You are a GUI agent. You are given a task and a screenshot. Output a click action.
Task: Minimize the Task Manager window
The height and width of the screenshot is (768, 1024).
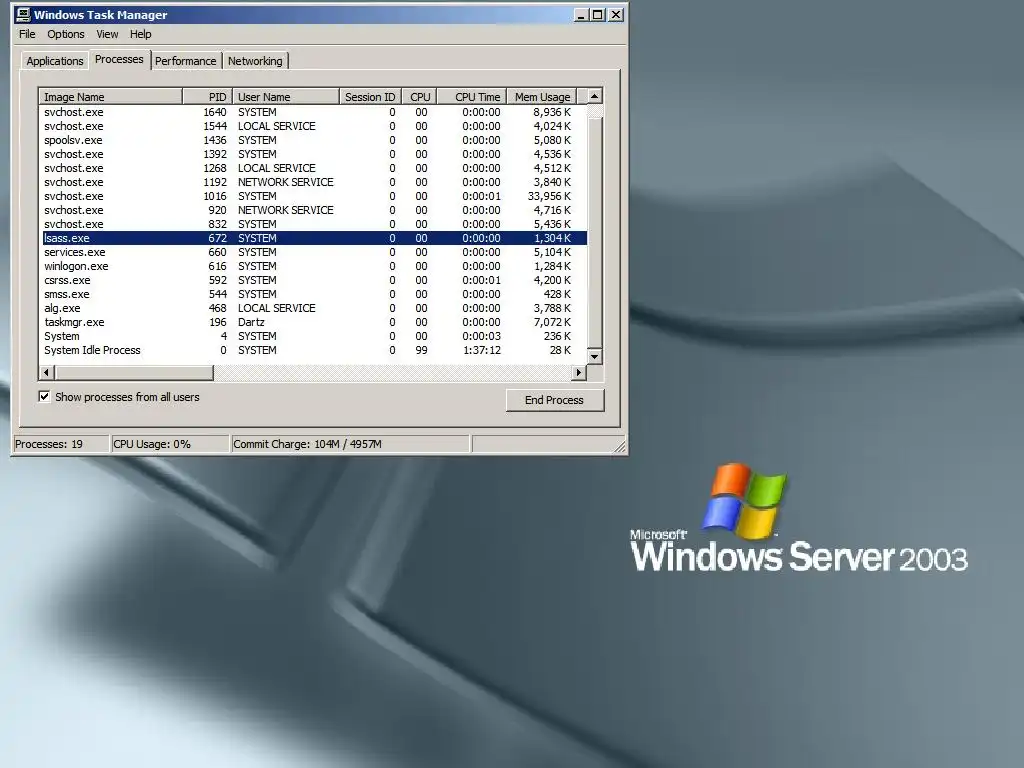tap(581, 15)
